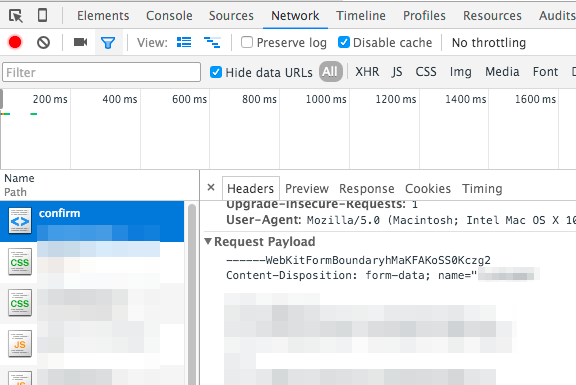Activate the inspect element cursor icon
Image resolution: width=576 pixels, height=385 pixels.
coord(16,16)
